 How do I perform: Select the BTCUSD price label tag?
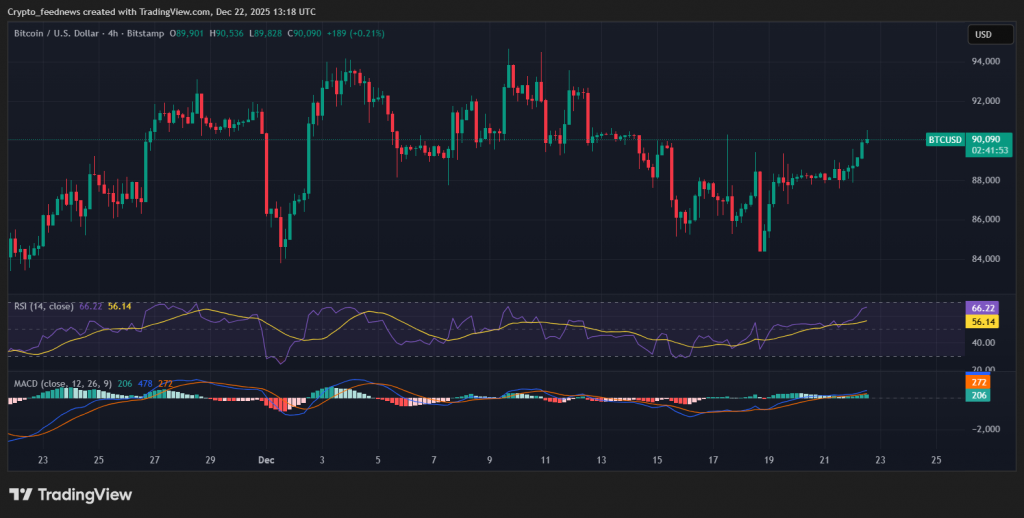945,140
